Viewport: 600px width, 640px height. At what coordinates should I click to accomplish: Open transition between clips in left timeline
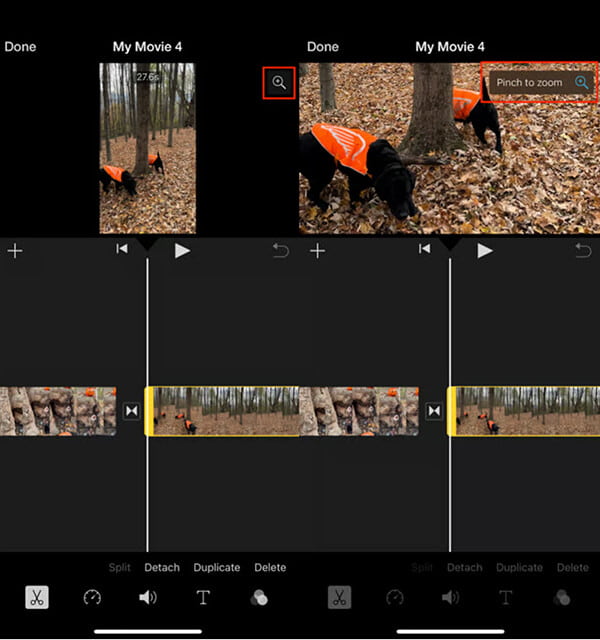coord(131,411)
